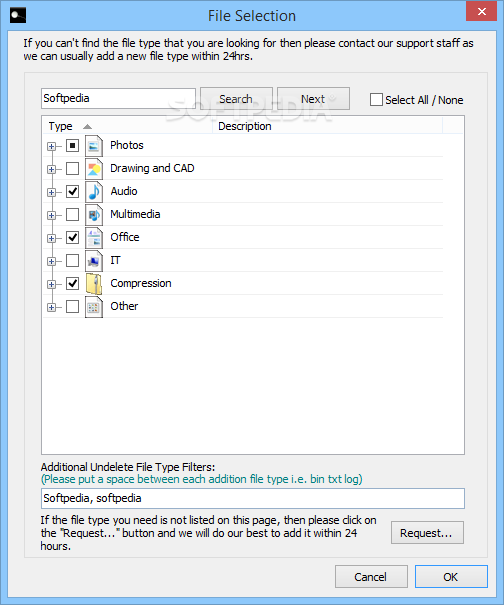Check the Drawing and CAD checkbox

tap(73, 169)
